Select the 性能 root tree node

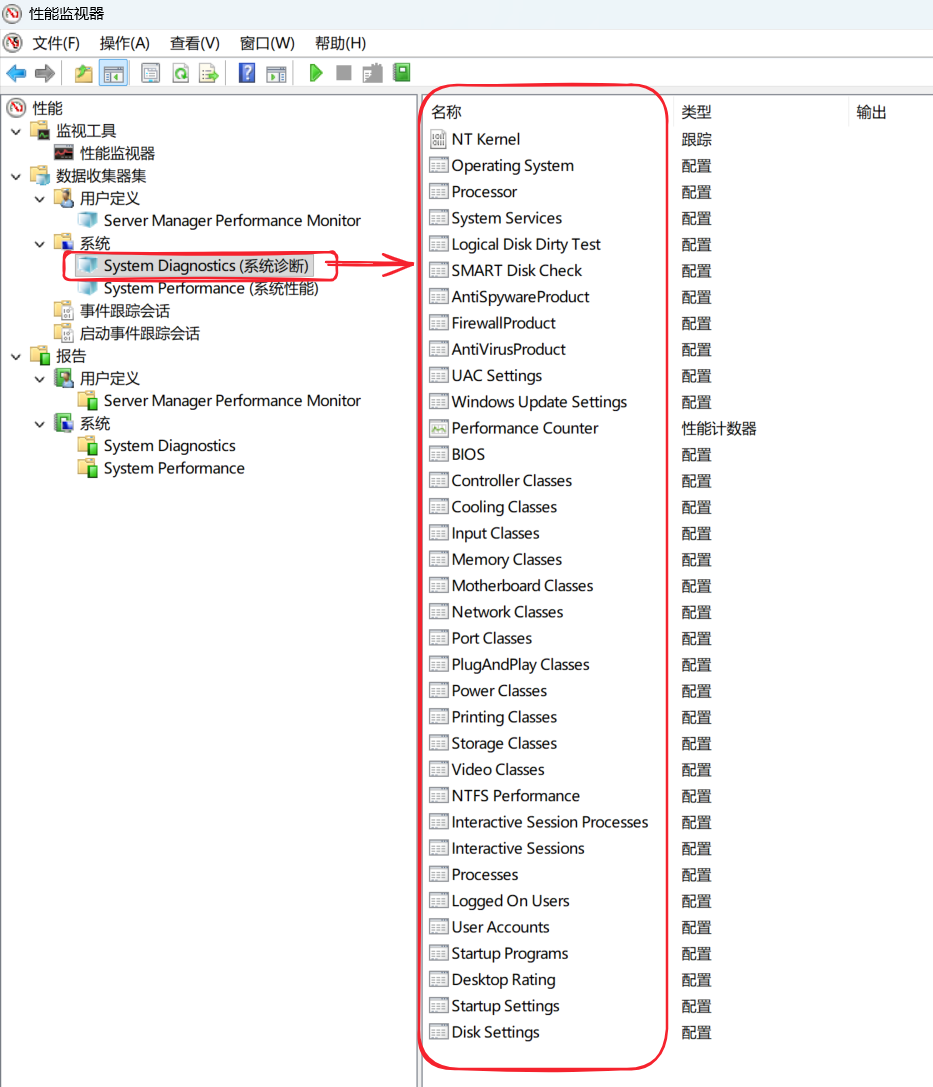(47, 108)
